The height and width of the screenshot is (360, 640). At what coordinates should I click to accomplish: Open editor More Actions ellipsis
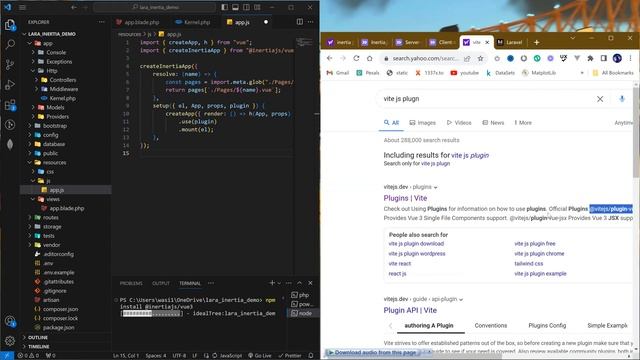(311, 22)
